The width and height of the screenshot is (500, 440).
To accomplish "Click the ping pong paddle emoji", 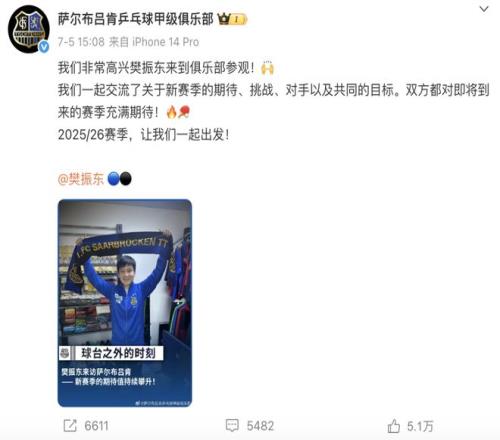I will click(x=184, y=112).
